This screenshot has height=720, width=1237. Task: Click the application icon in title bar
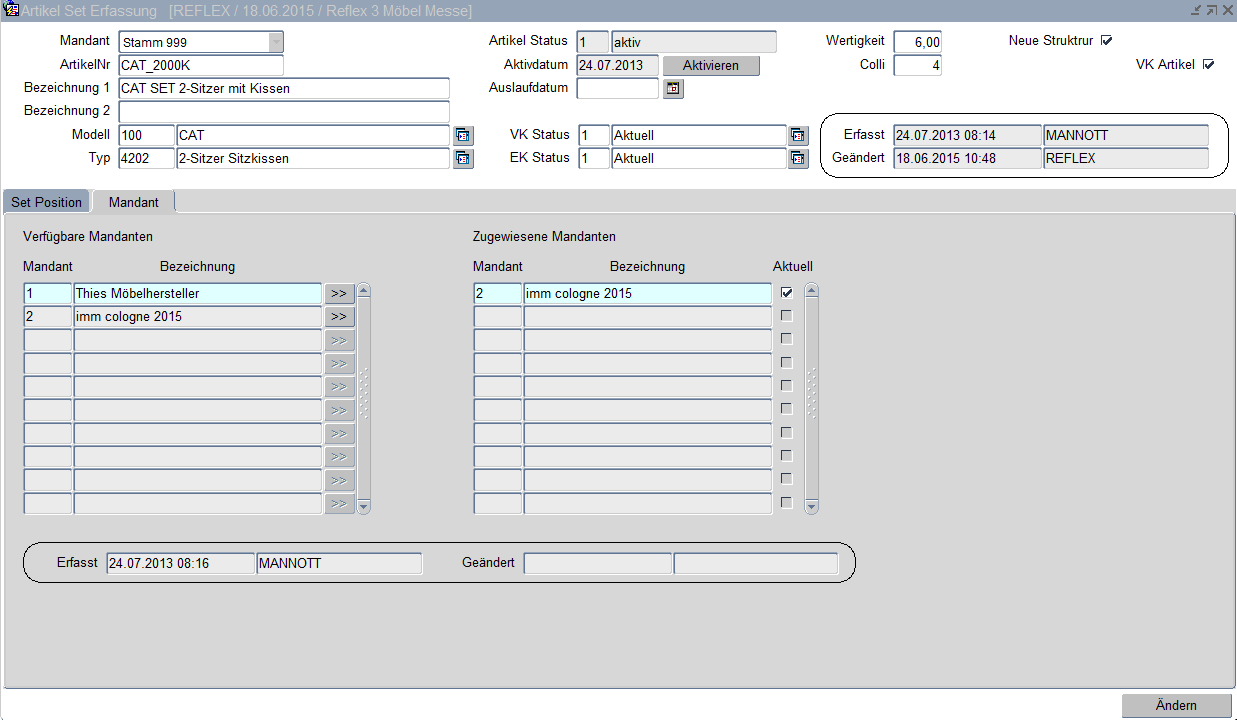(12, 10)
